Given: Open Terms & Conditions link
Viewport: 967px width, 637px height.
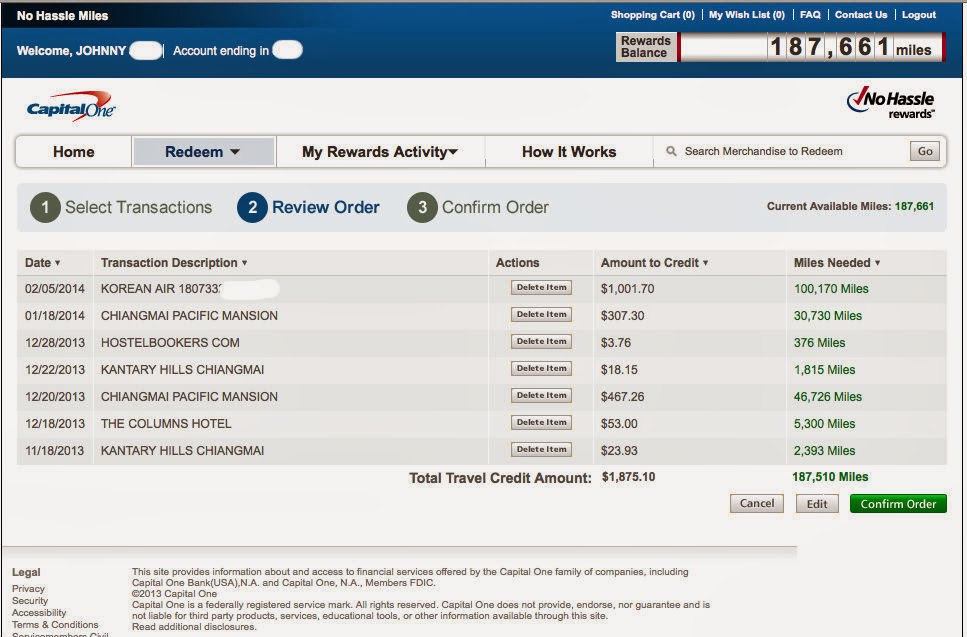Looking at the screenshot, I should 55,625.
